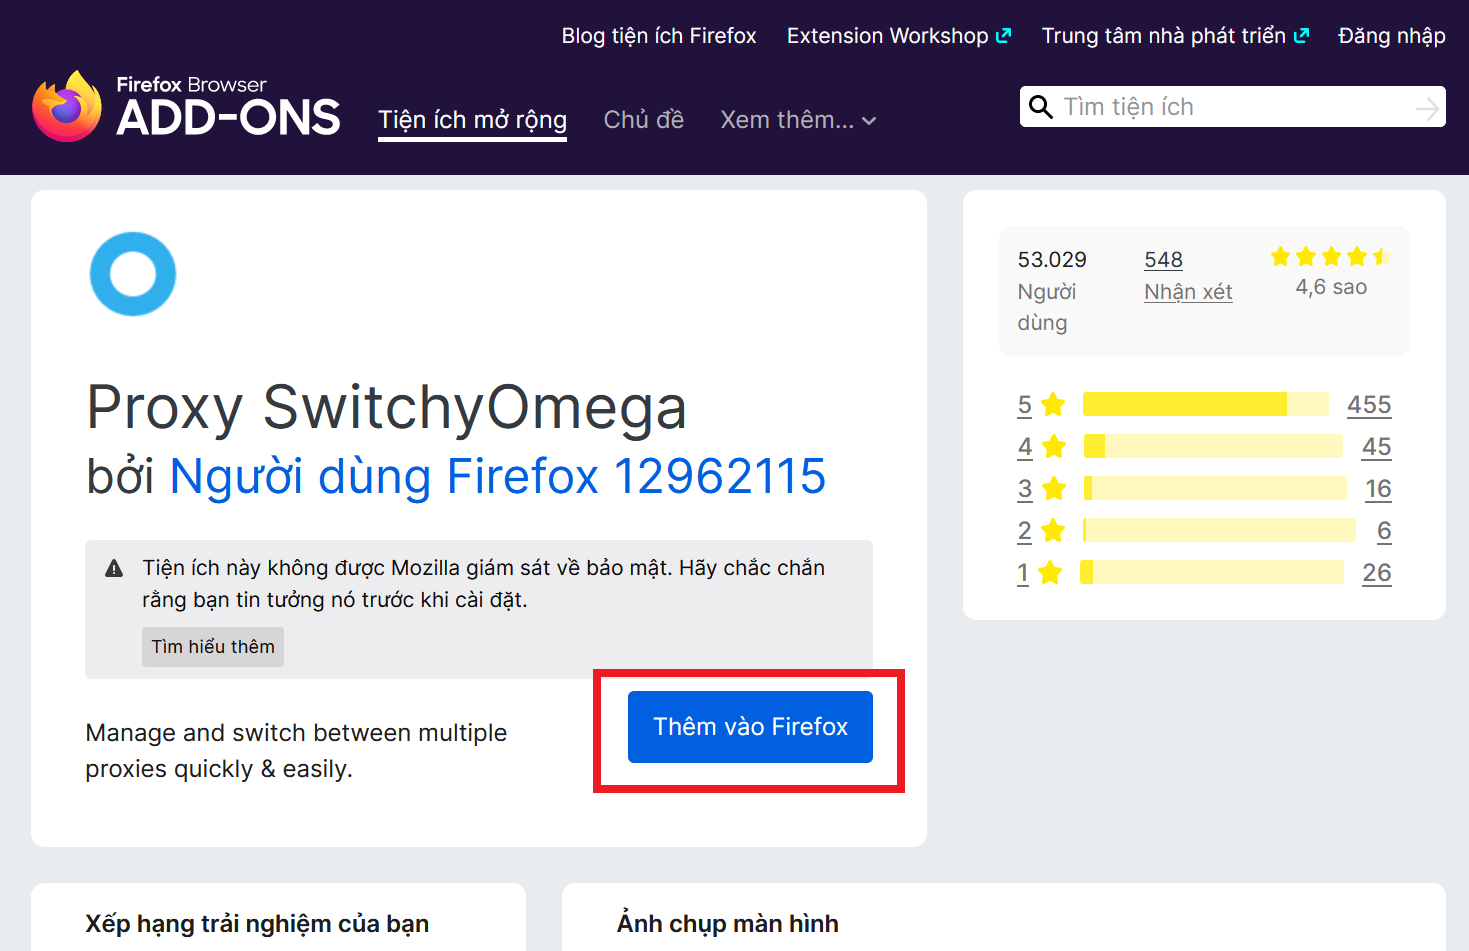The image size is (1469, 951).
Task: Click external link icon beside Extension Workshop
Action: [x=1003, y=35]
